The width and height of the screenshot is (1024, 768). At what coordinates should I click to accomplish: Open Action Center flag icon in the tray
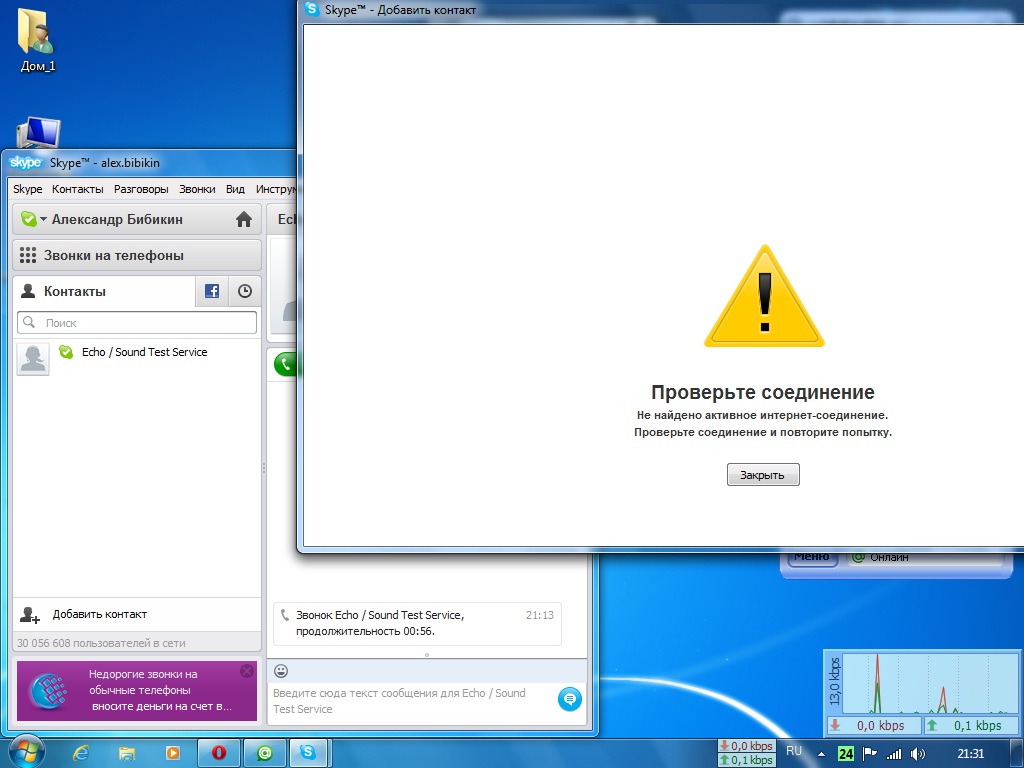point(870,754)
